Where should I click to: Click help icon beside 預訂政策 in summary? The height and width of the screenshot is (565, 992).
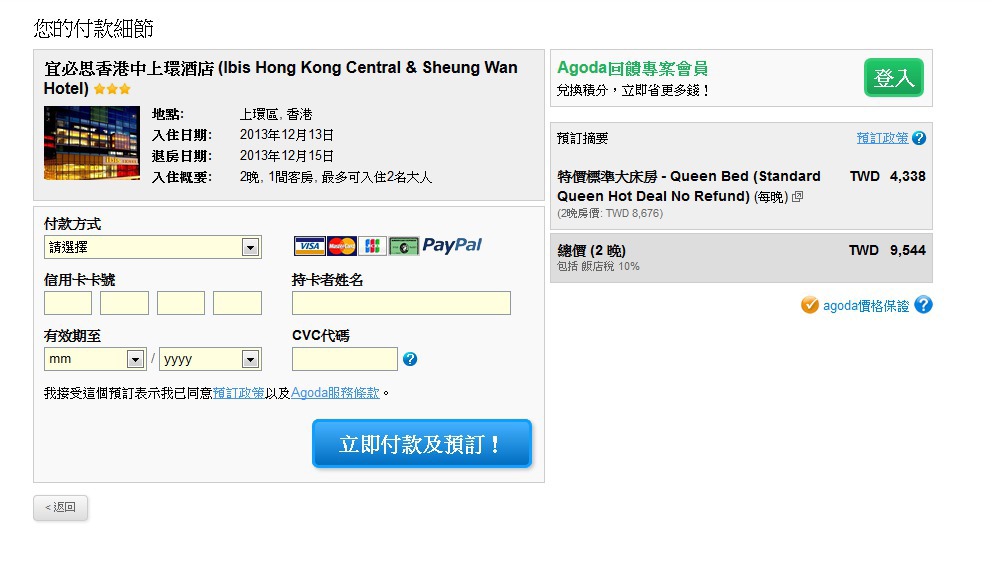pyautogui.click(x=919, y=138)
